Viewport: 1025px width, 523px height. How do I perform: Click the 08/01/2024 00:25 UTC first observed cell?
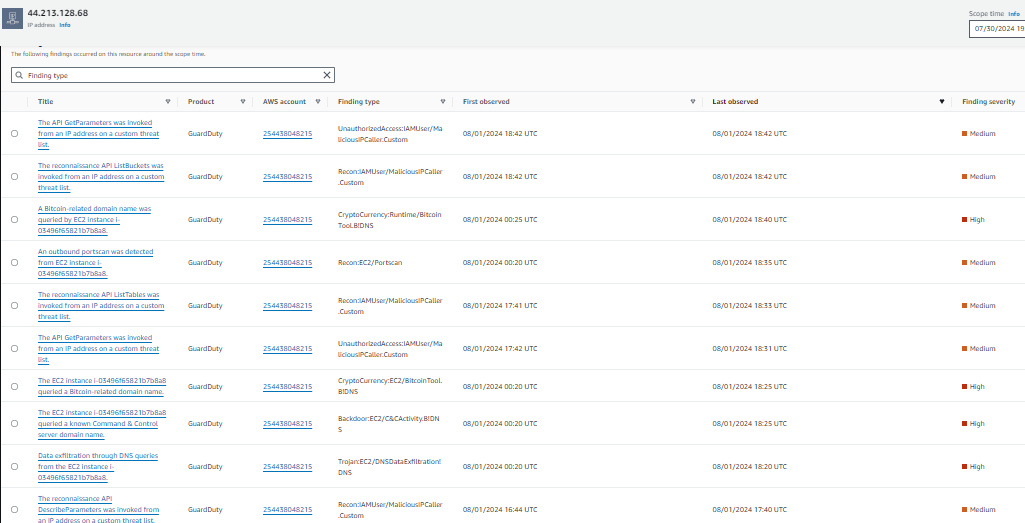(x=500, y=220)
